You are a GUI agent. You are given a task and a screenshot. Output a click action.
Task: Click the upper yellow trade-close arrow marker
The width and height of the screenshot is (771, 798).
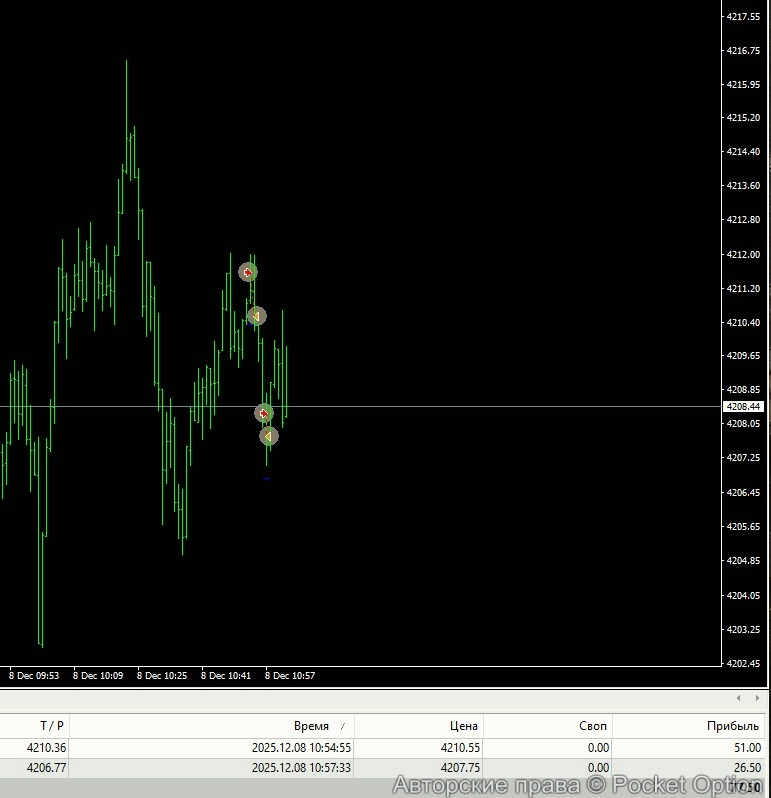[256, 316]
